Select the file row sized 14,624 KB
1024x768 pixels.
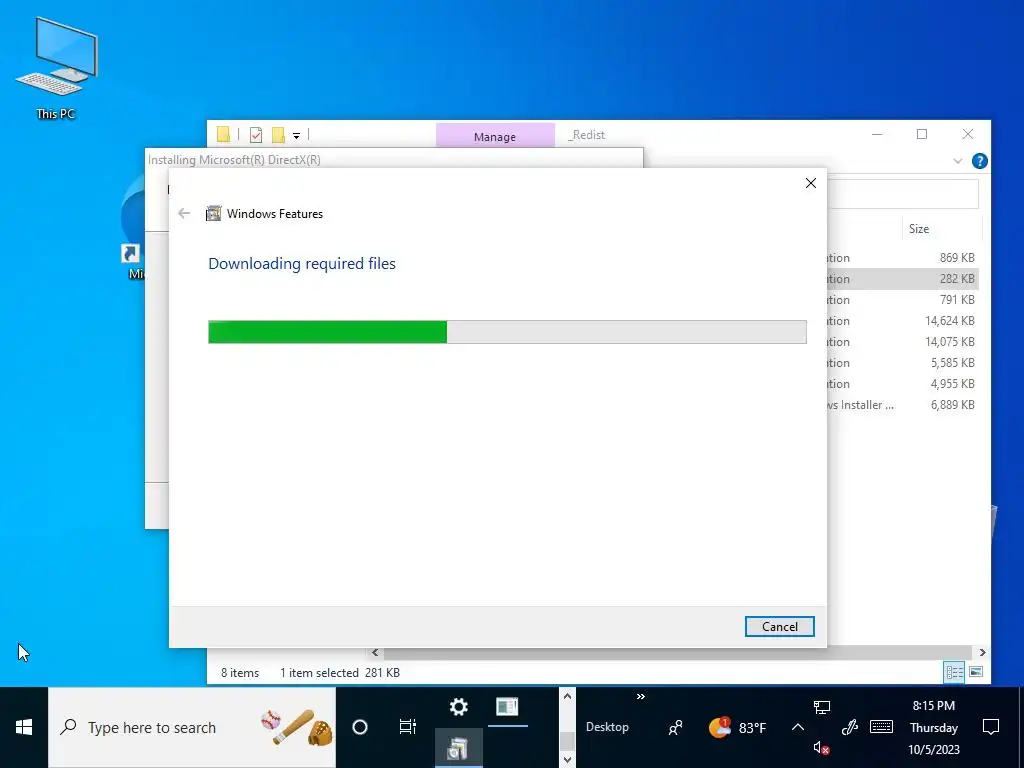click(x=903, y=321)
